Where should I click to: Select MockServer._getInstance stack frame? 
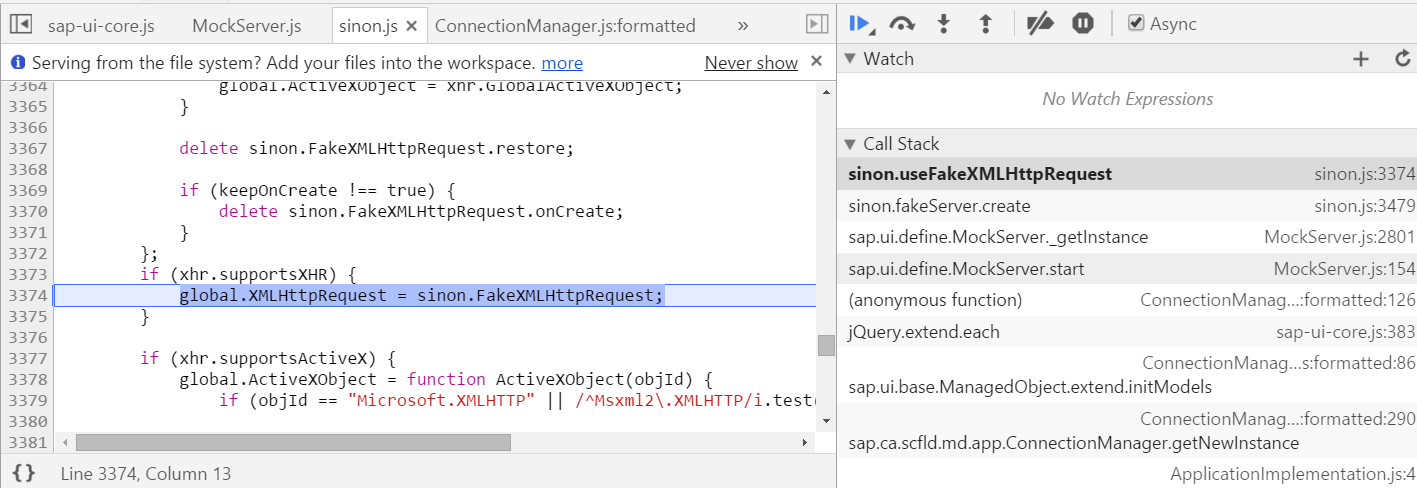1127,237
